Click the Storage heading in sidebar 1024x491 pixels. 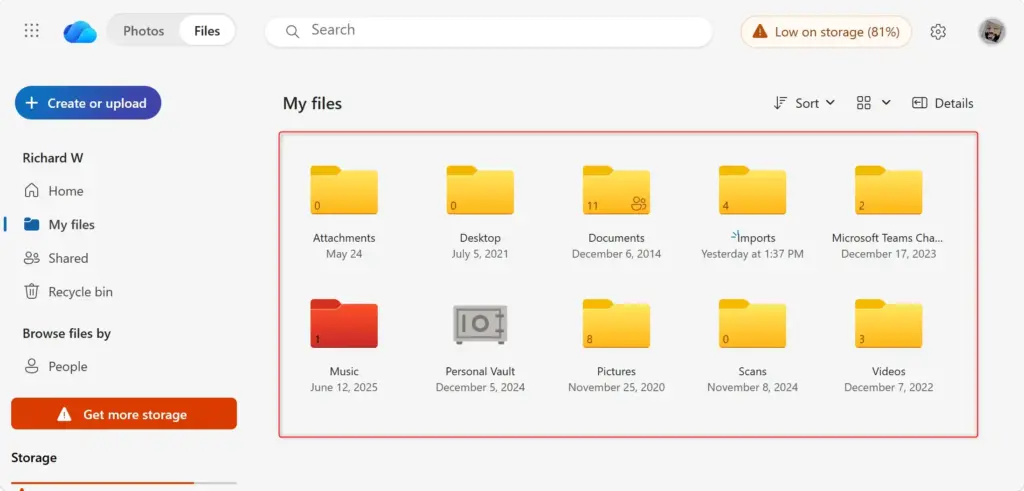pyautogui.click(x=34, y=458)
